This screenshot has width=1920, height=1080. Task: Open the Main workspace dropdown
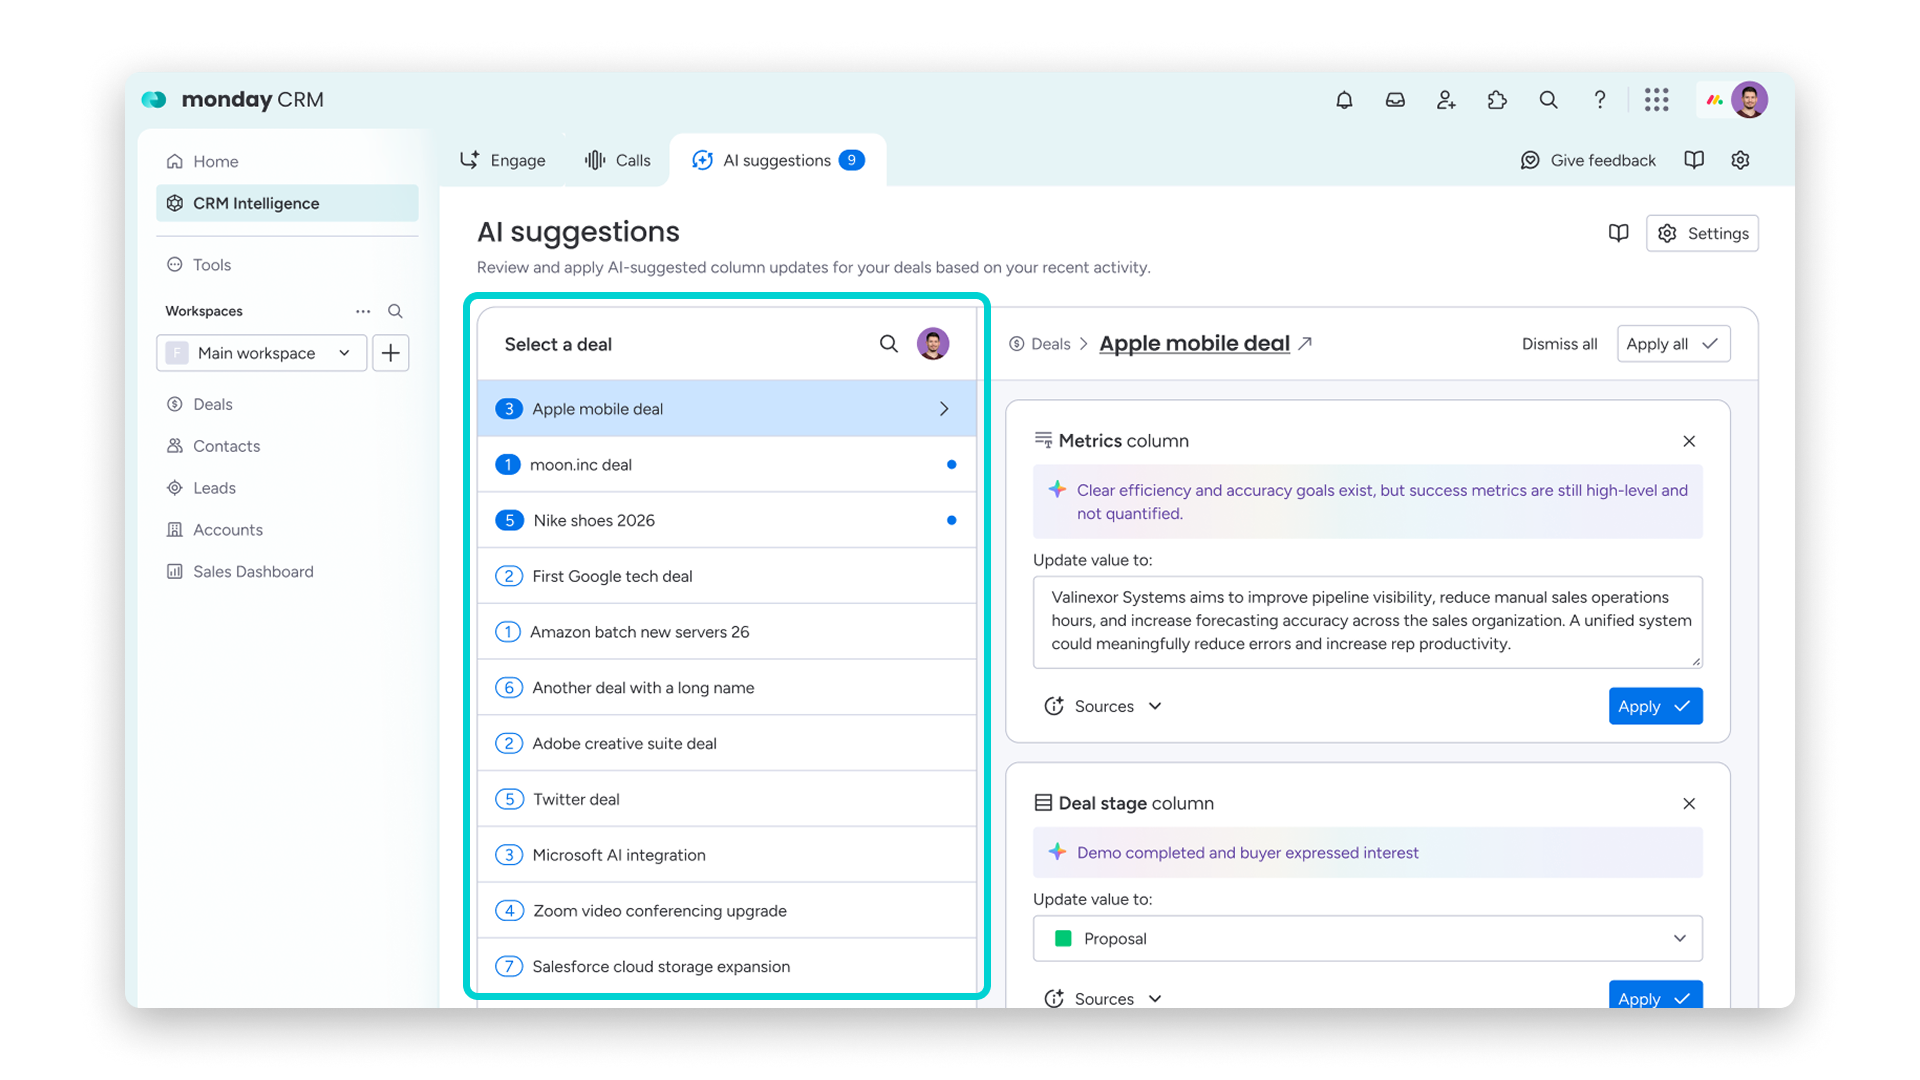tap(262, 353)
